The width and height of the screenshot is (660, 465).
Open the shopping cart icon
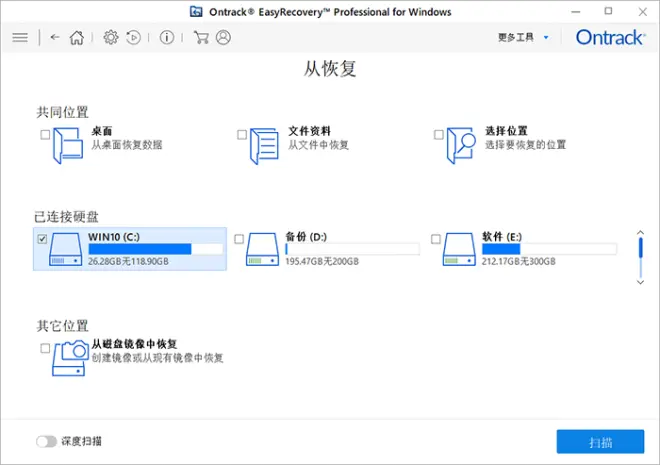click(201, 37)
